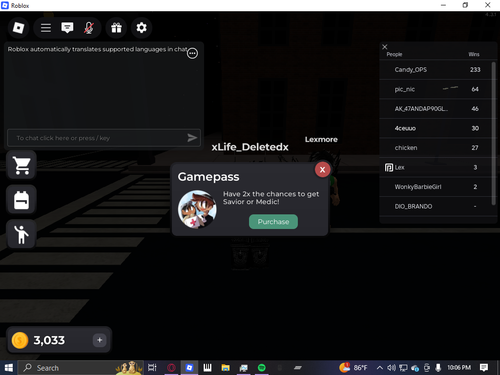Viewport: 500px width, 375px height.
Task: Click the icon beside player Lex
Action: pyautogui.click(x=389, y=167)
